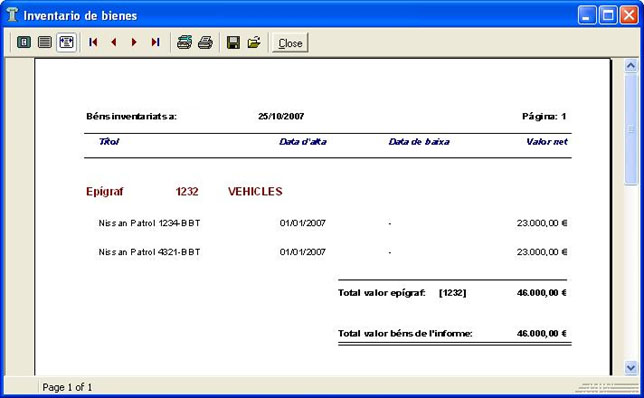Viewport: 644px width, 398px height.
Task: Click the Nissan Patrol 4321-BBT entry
Action: (150, 252)
